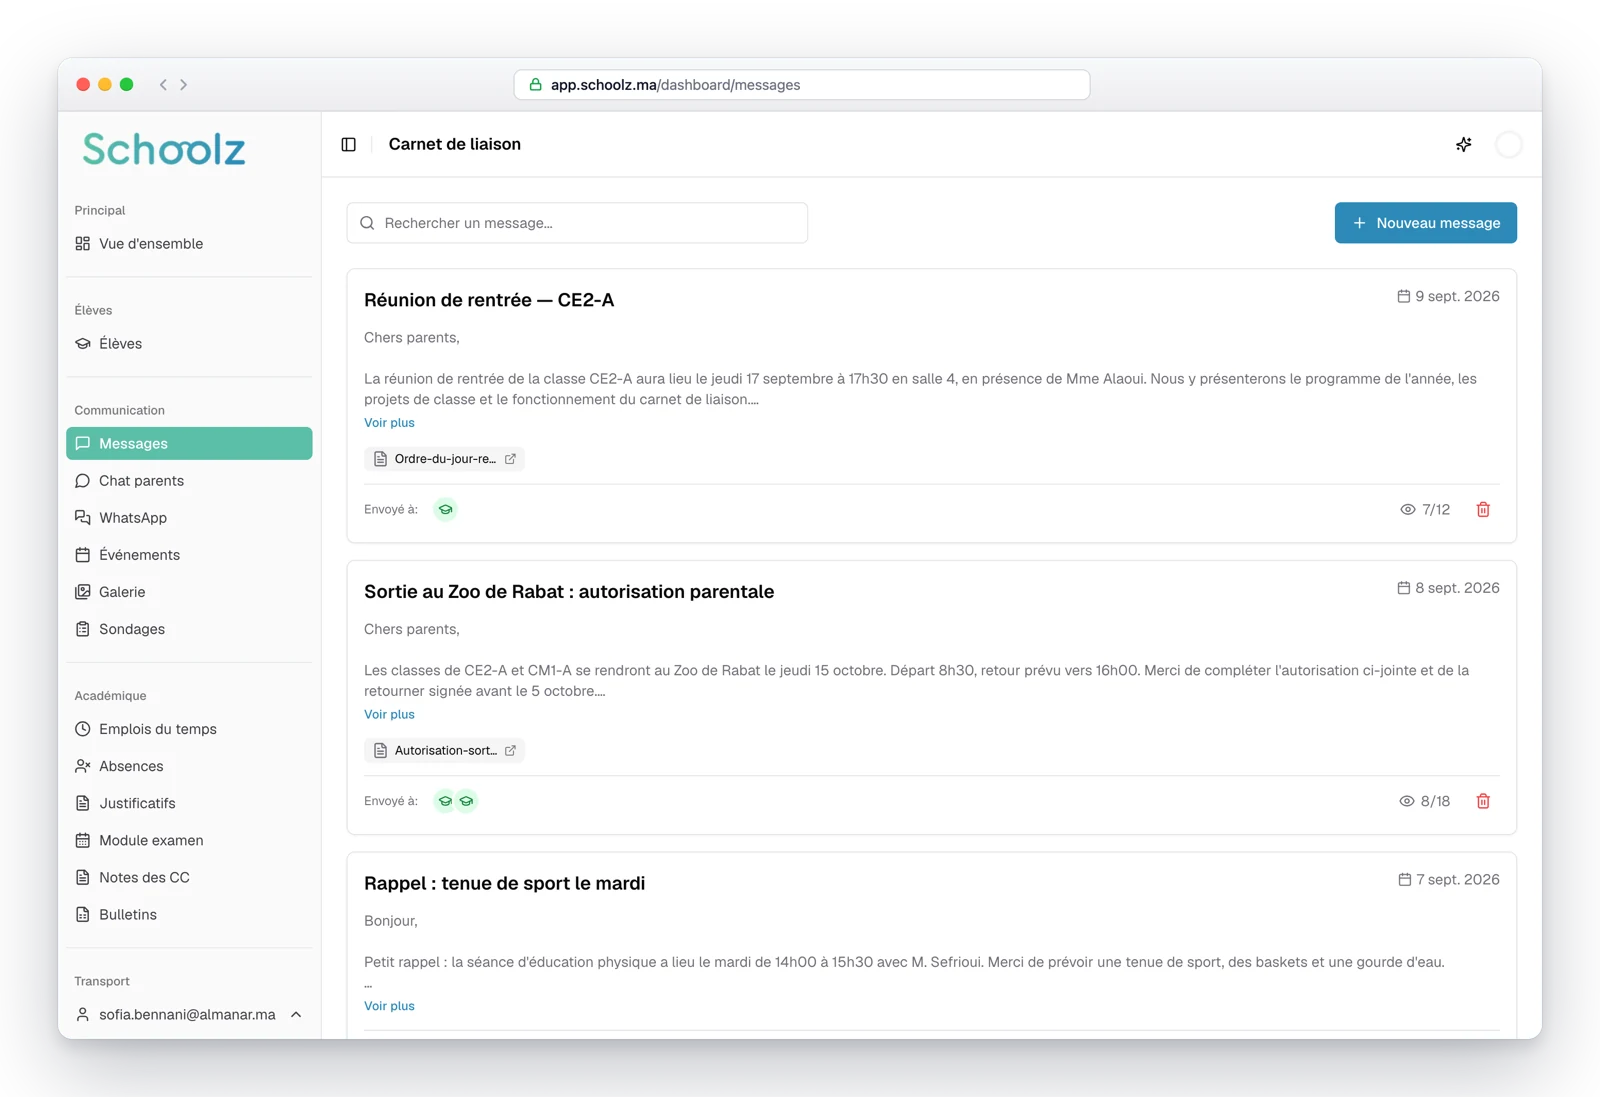Expand Voir plus on Rappel tenue de sport
Screen dimensions: 1600x1097
(389, 1006)
